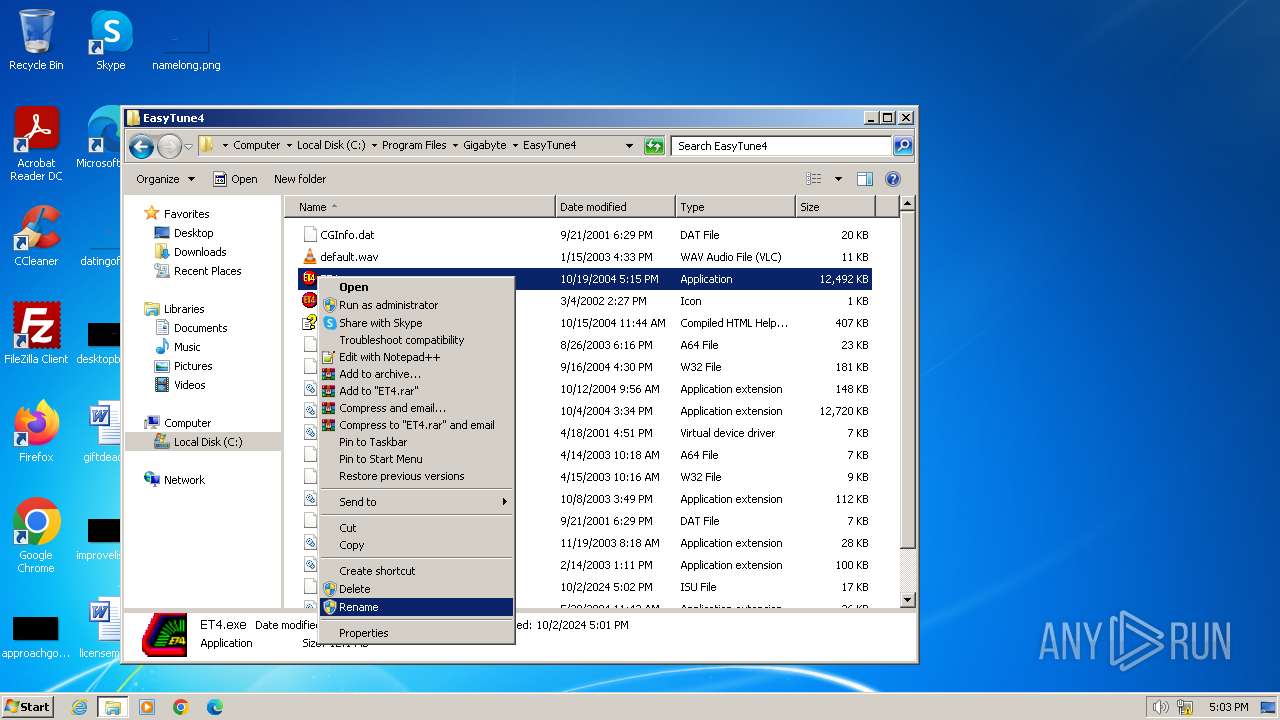Choose Pin to Start Menu
Viewport: 1280px width, 720px height.
point(416,459)
